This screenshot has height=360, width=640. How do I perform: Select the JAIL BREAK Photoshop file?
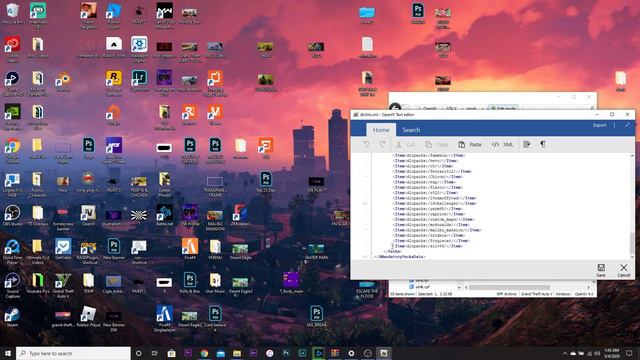[316, 316]
